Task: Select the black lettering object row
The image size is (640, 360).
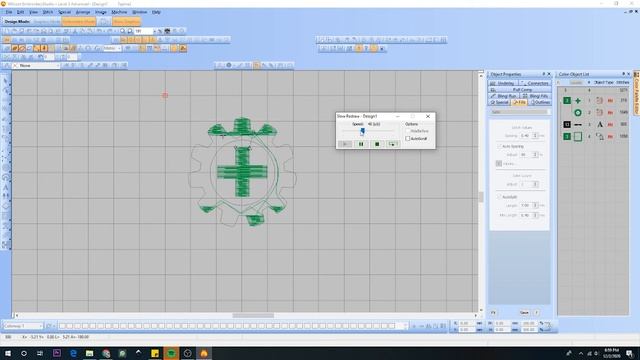Action: (x=593, y=124)
